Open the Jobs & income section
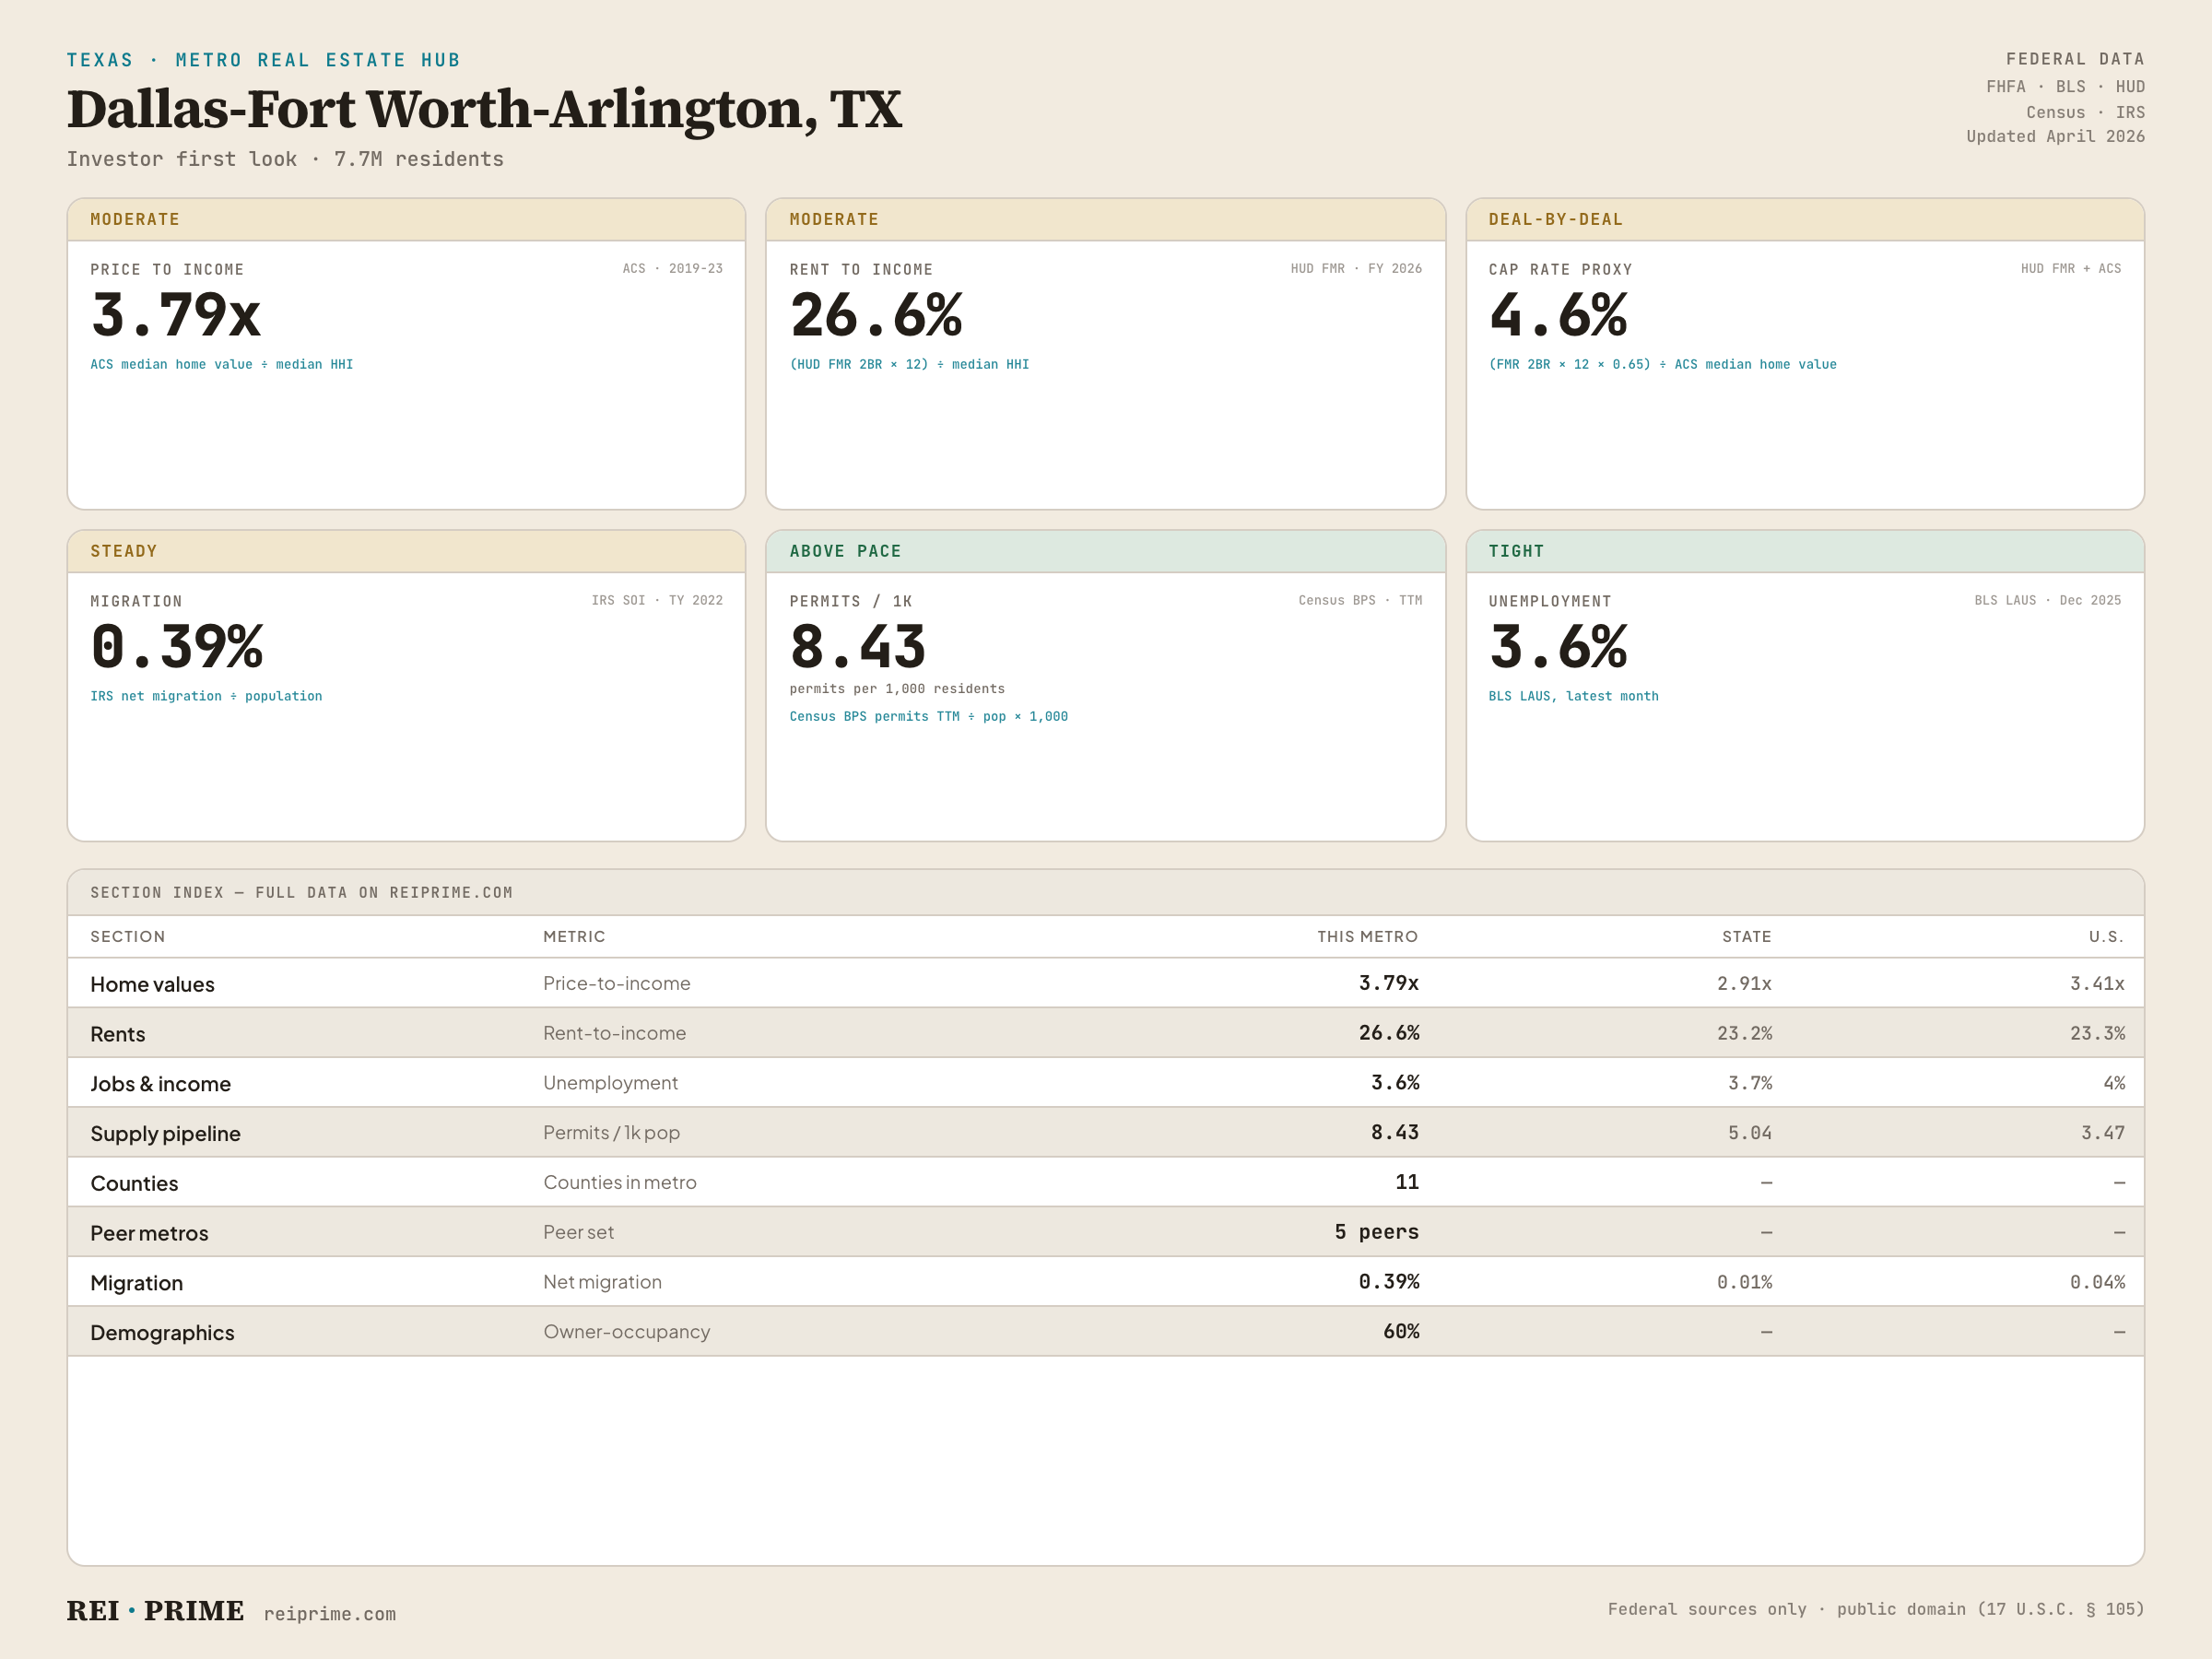Screen dimensions: 2212x1659 click(x=1106, y=1083)
